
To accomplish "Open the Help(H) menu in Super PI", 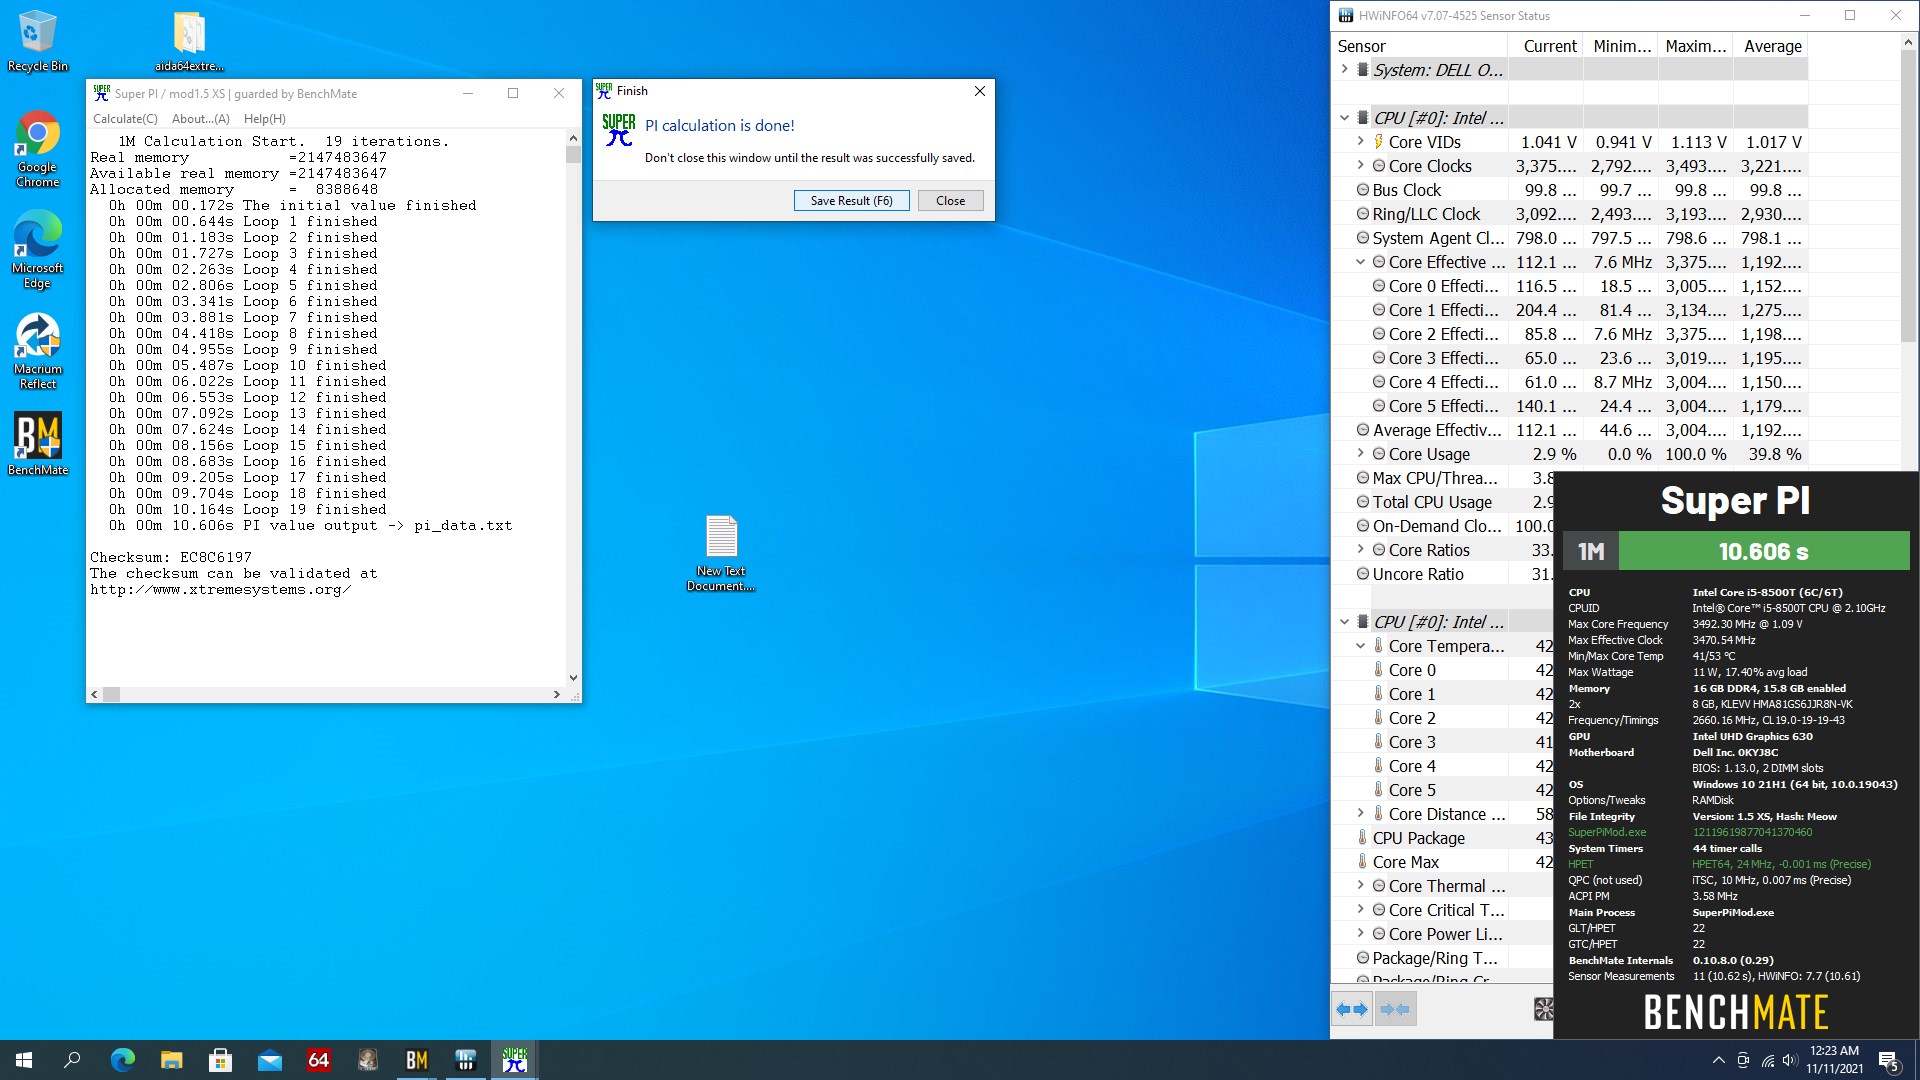I will [265, 118].
